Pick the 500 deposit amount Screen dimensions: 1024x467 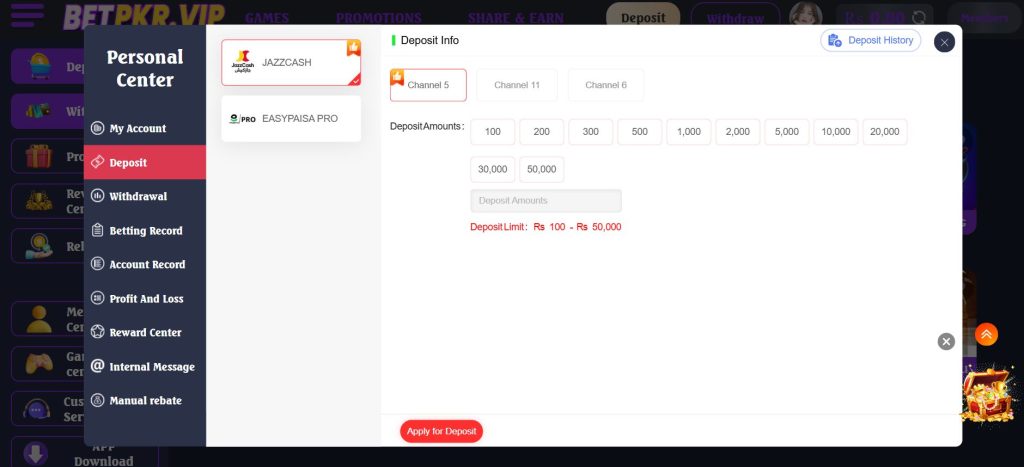pyautogui.click(x=639, y=132)
